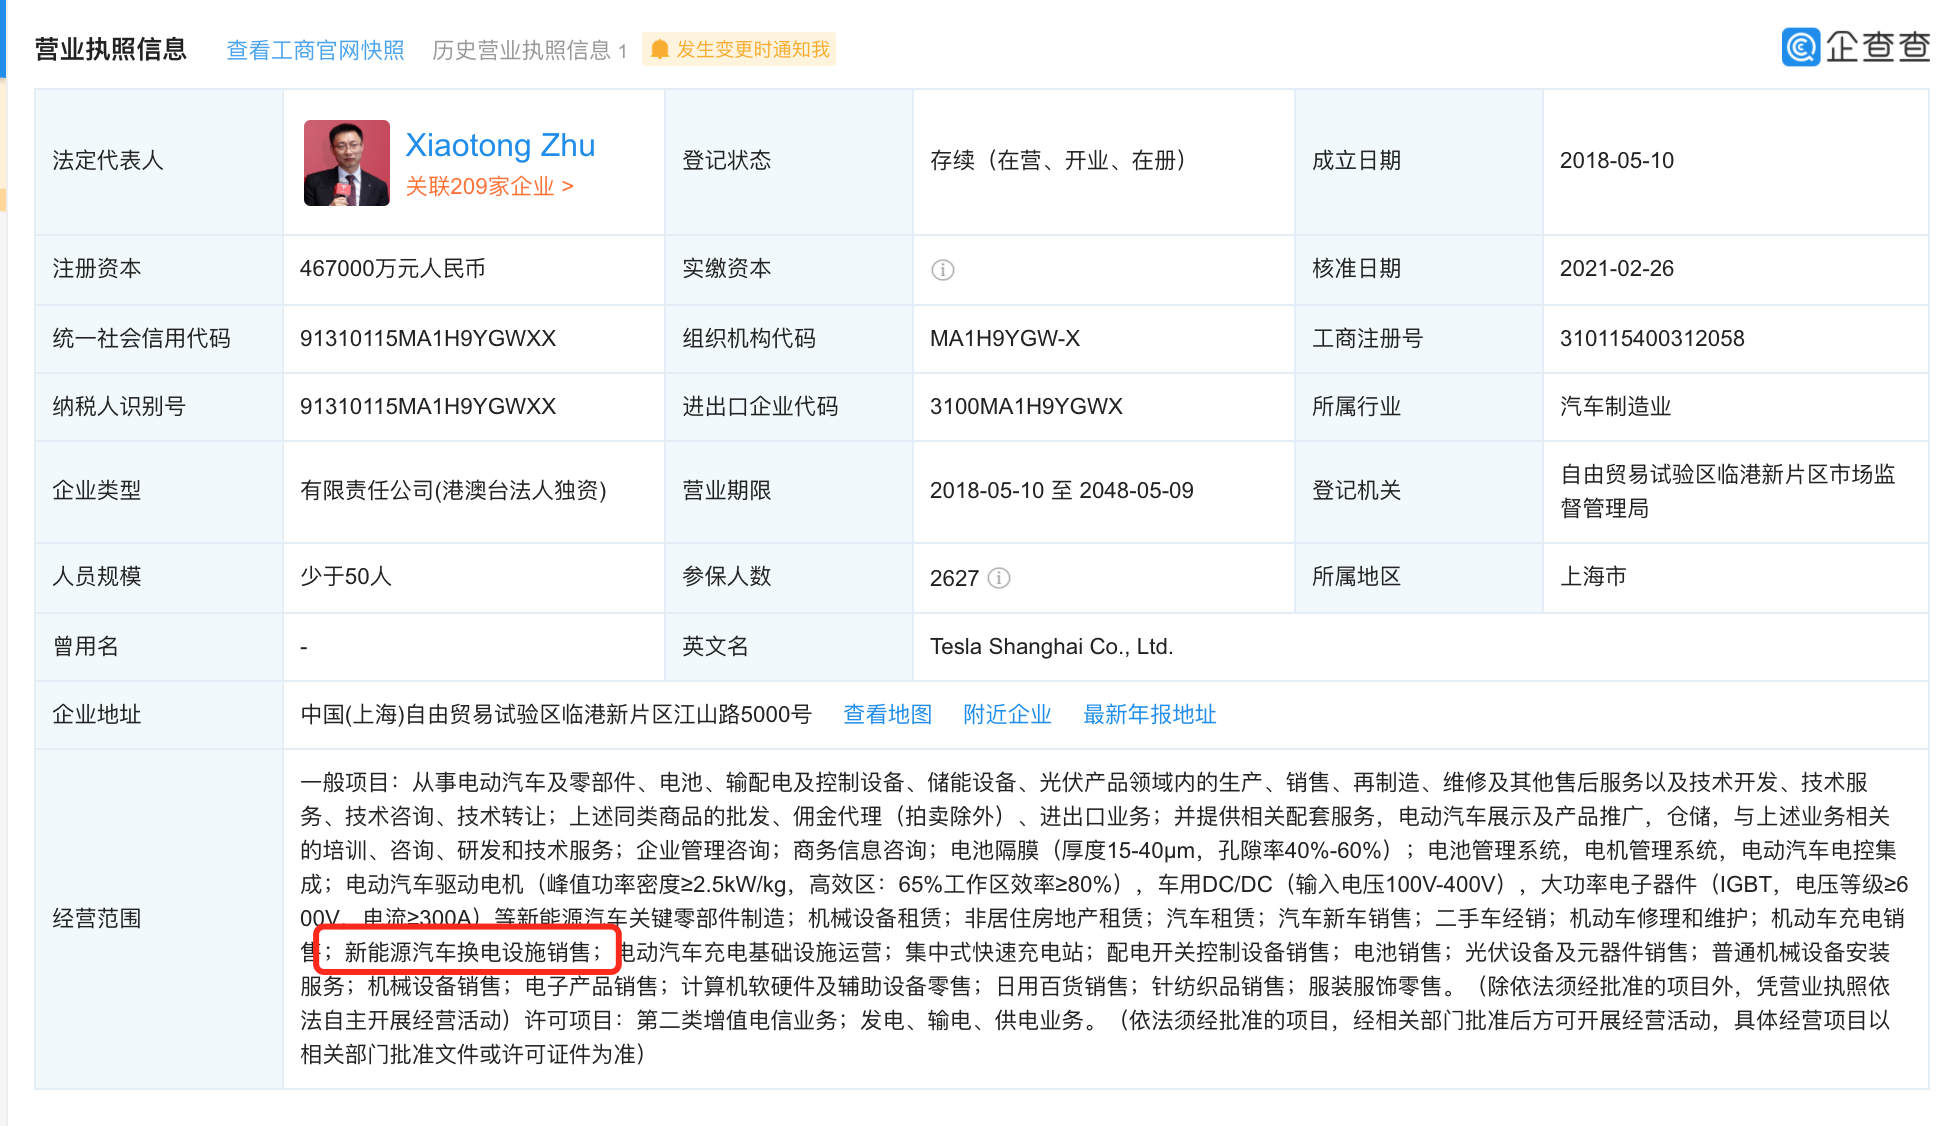Click the highlighted 新能源汽车换电设施销售 text
The width and height of the screenshot is (1956, 1126).
pos(467,952)
